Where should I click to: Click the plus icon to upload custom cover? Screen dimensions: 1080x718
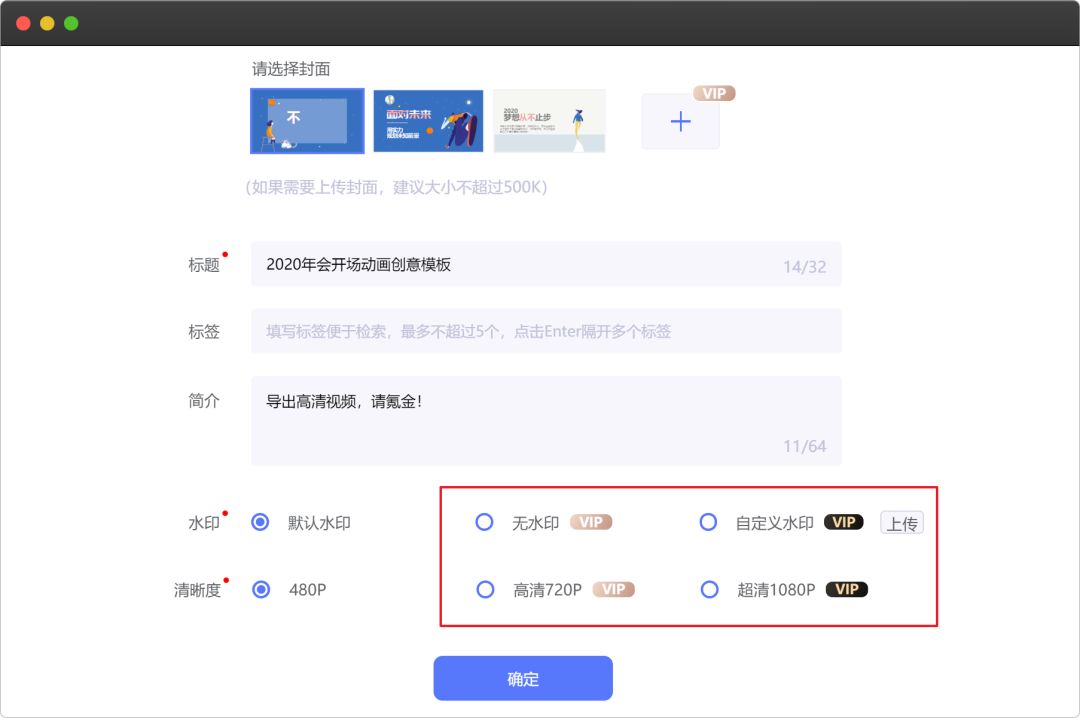(x=680, y=120)
